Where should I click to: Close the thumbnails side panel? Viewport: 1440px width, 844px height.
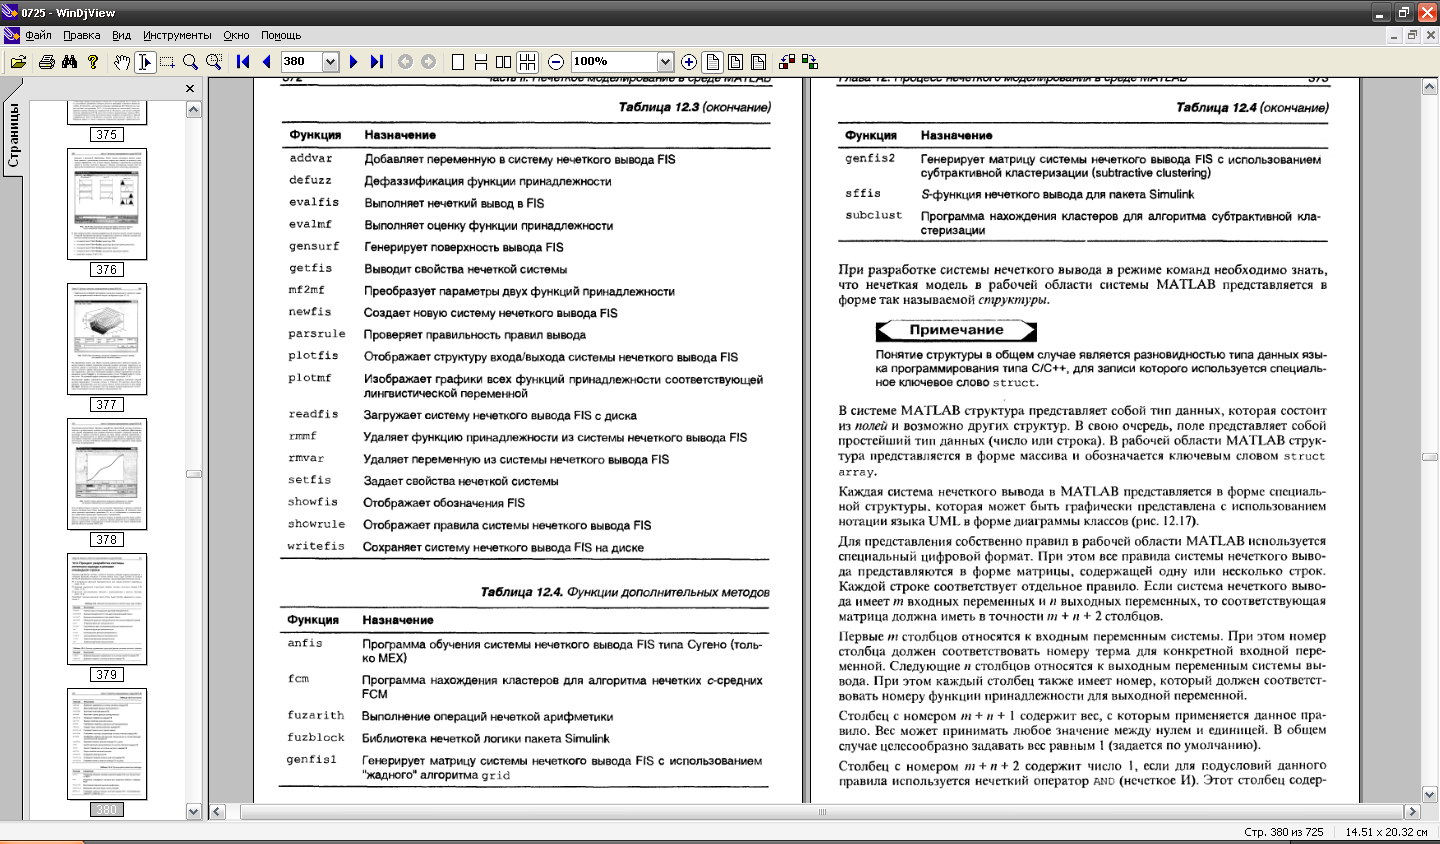pyautogui.click(x=190, y=89)
